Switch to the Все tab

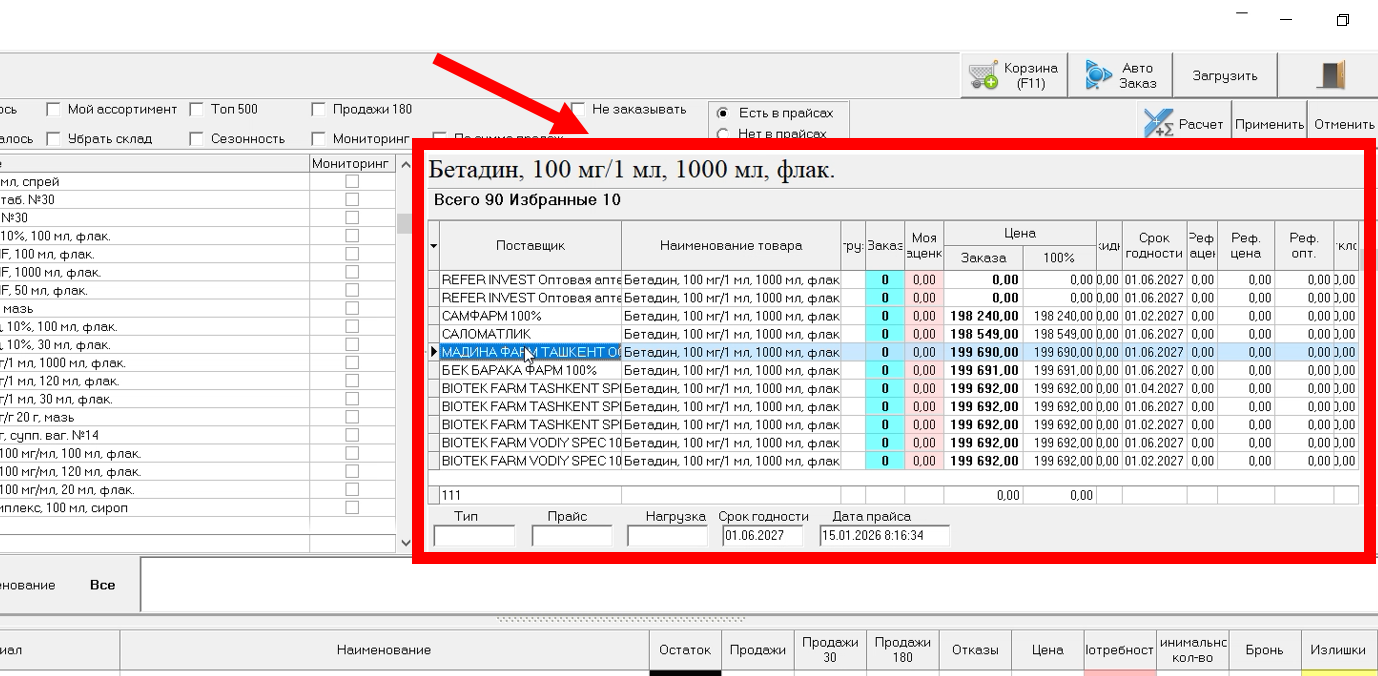point(102,585)
